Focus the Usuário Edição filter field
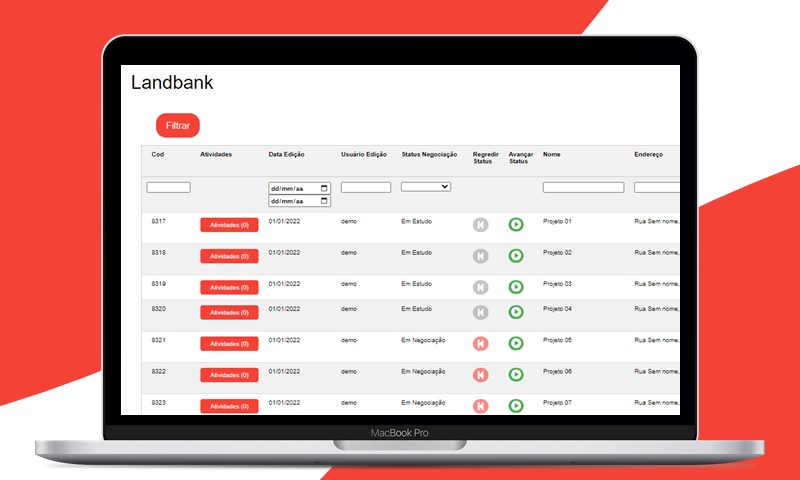 (366, 187)
